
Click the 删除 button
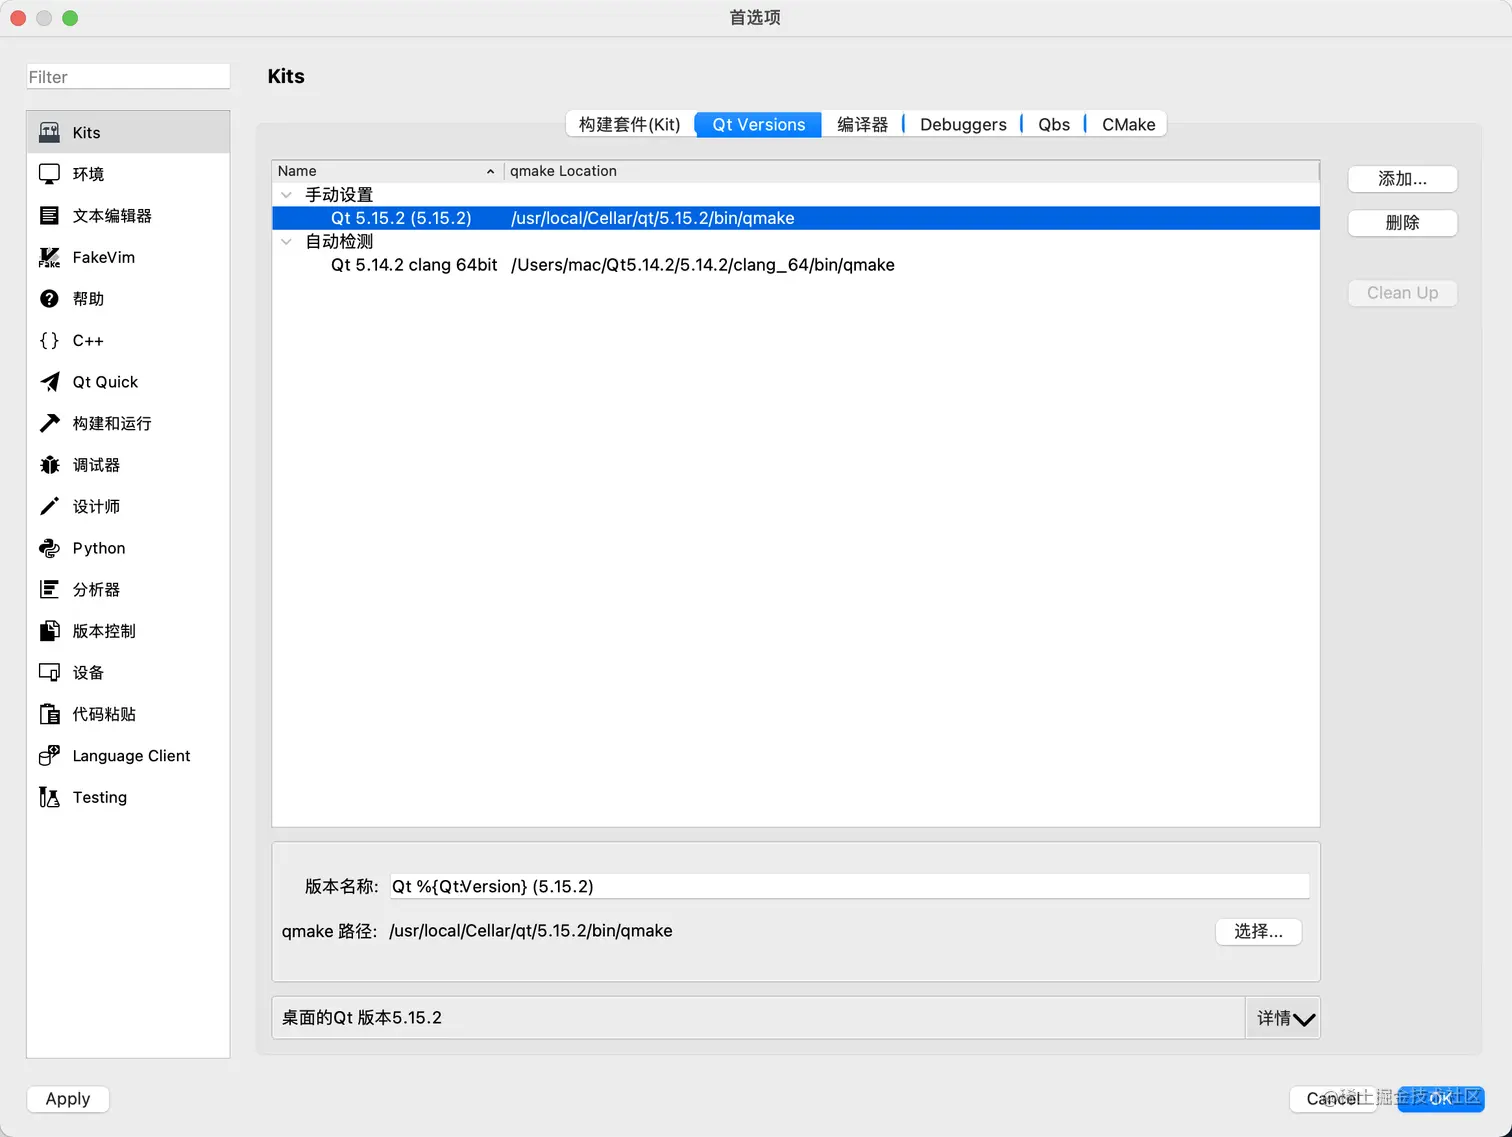1402,223
